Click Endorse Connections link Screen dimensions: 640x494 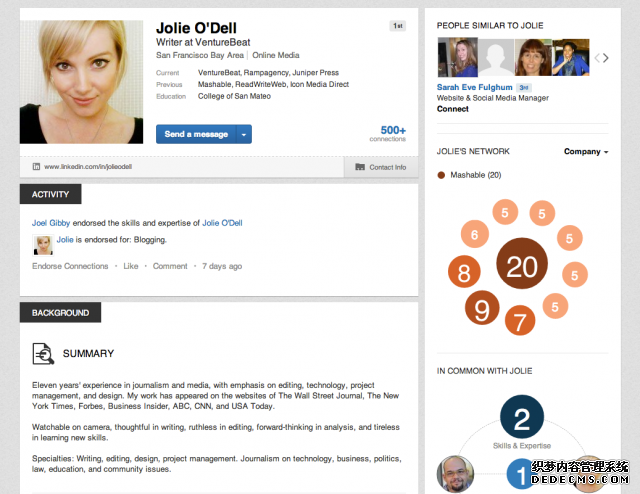(x=70, y=266)
